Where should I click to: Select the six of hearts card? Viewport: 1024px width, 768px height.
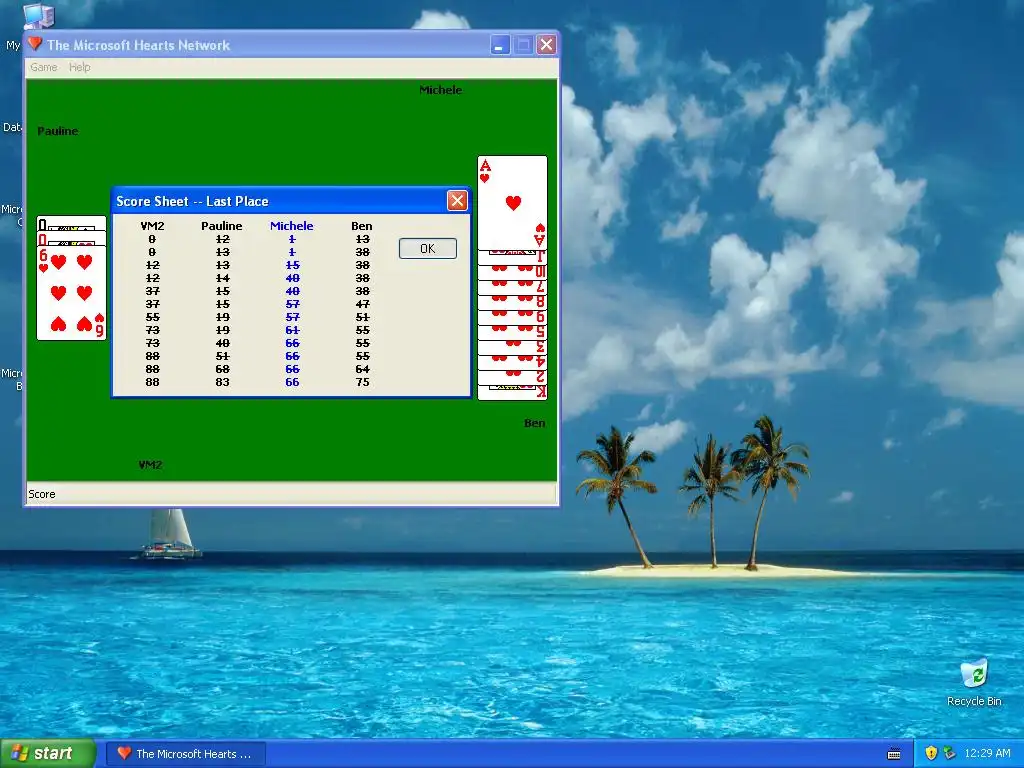click(x=71, y=292)
